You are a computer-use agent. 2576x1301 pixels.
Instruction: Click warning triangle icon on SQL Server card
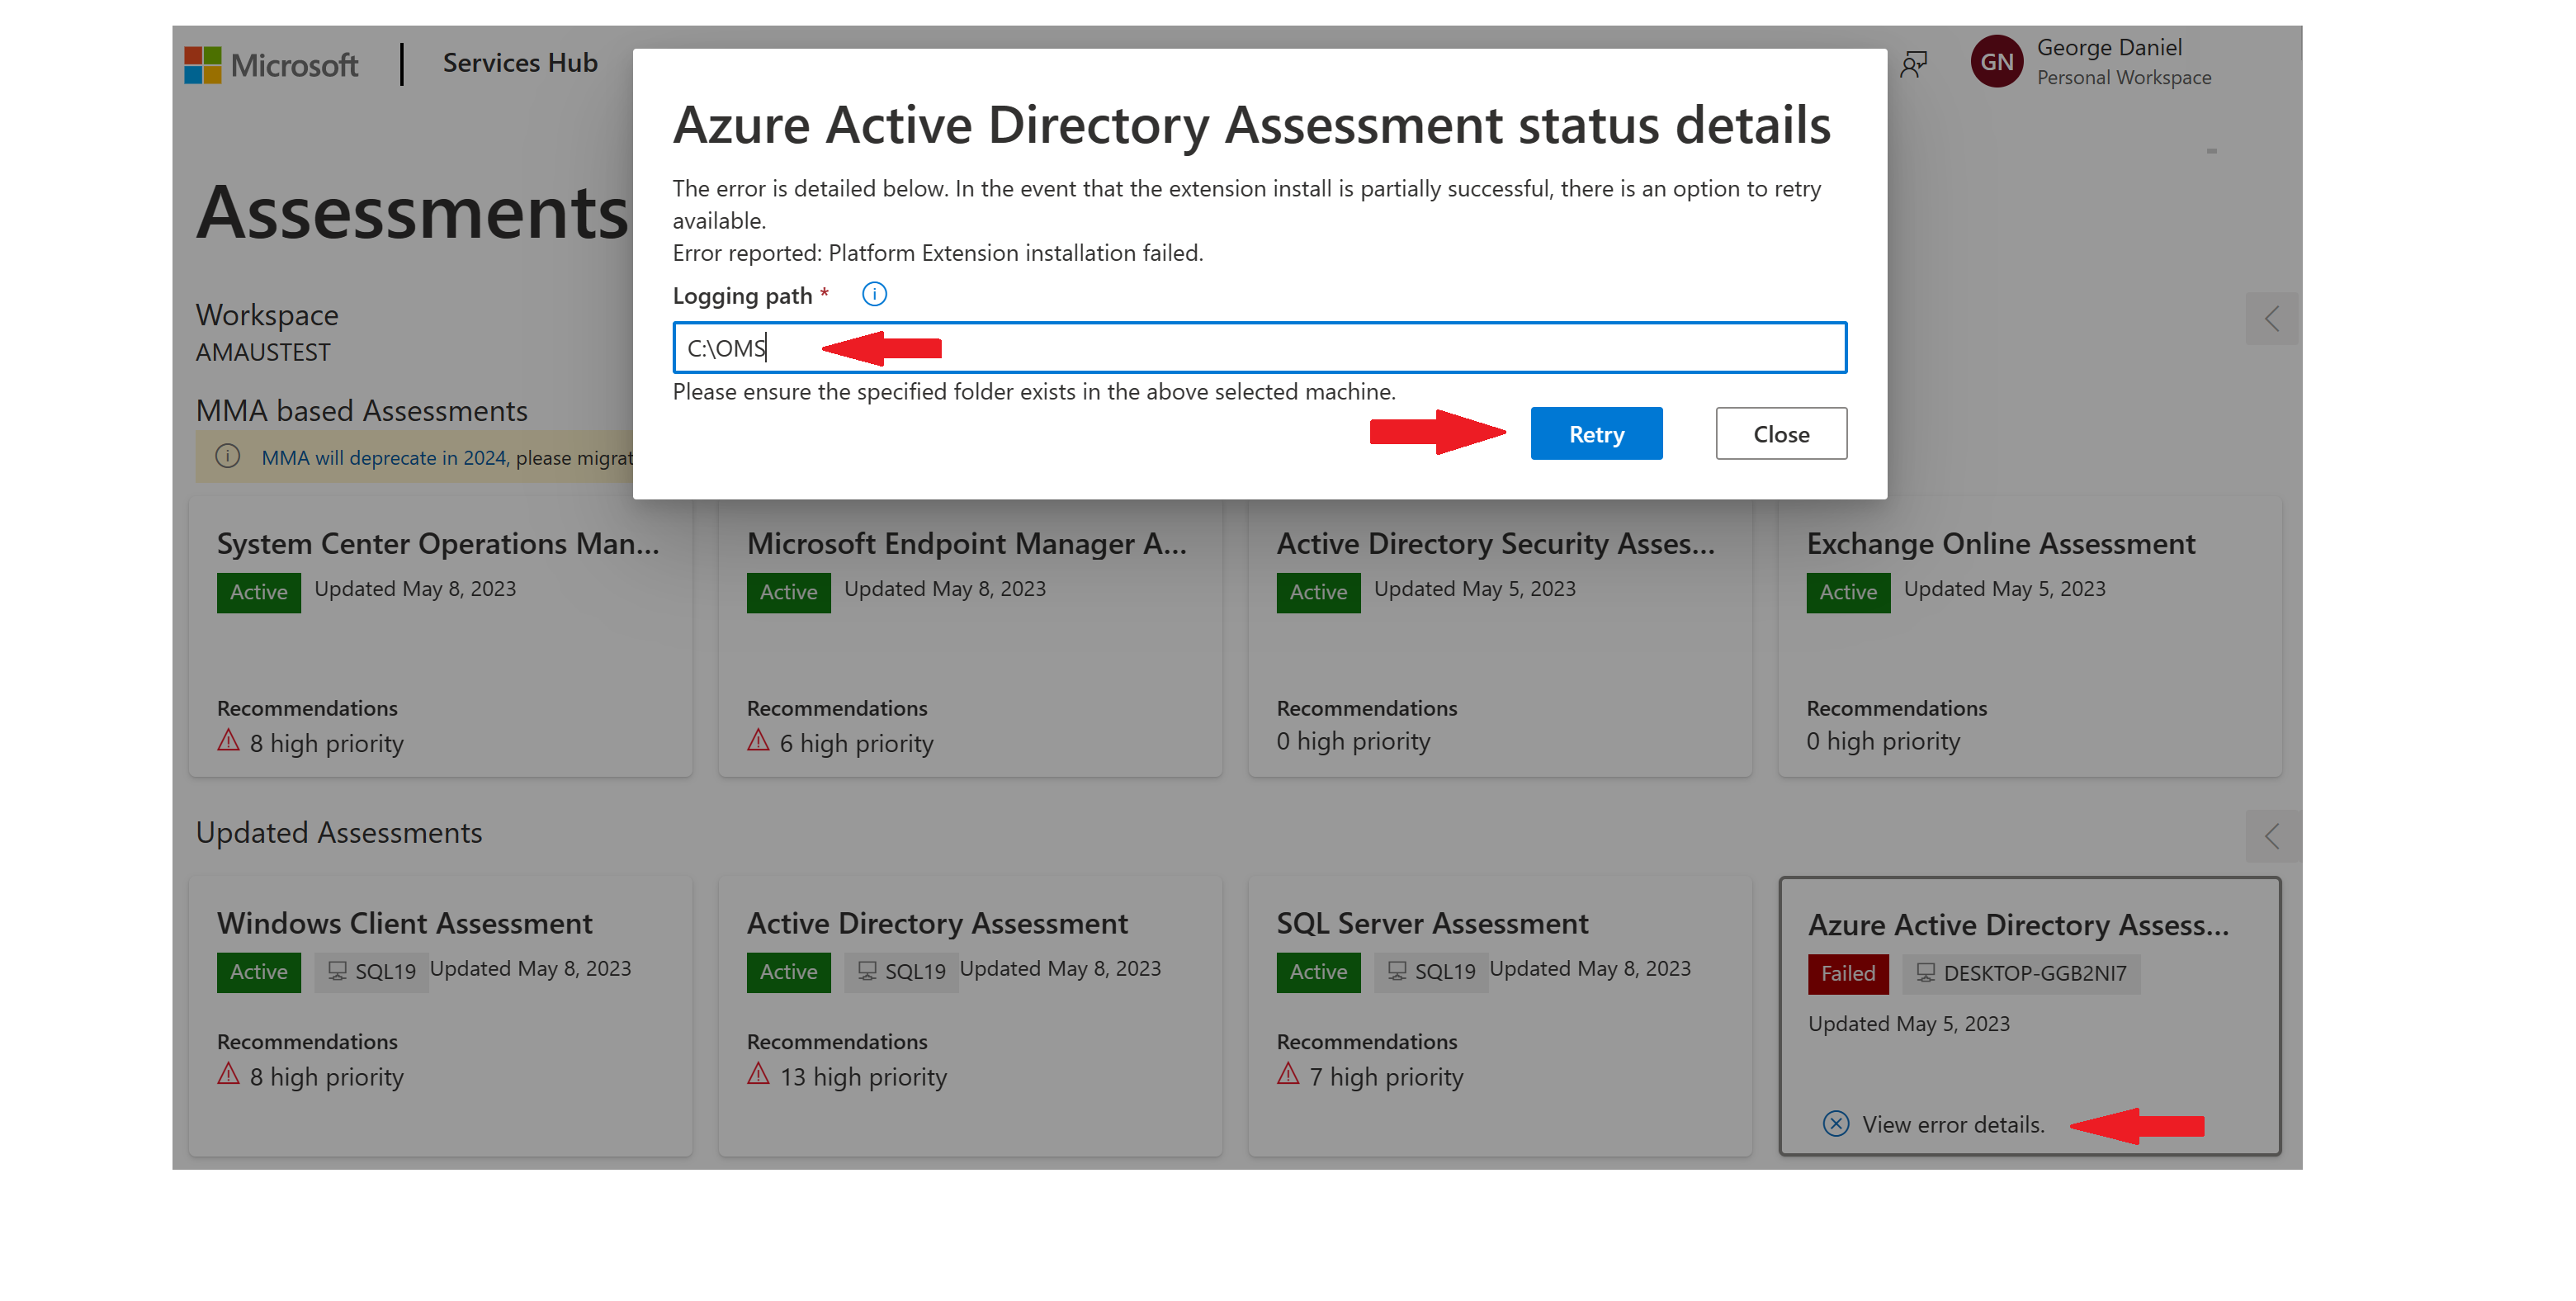click(x=1288, y=1074)
